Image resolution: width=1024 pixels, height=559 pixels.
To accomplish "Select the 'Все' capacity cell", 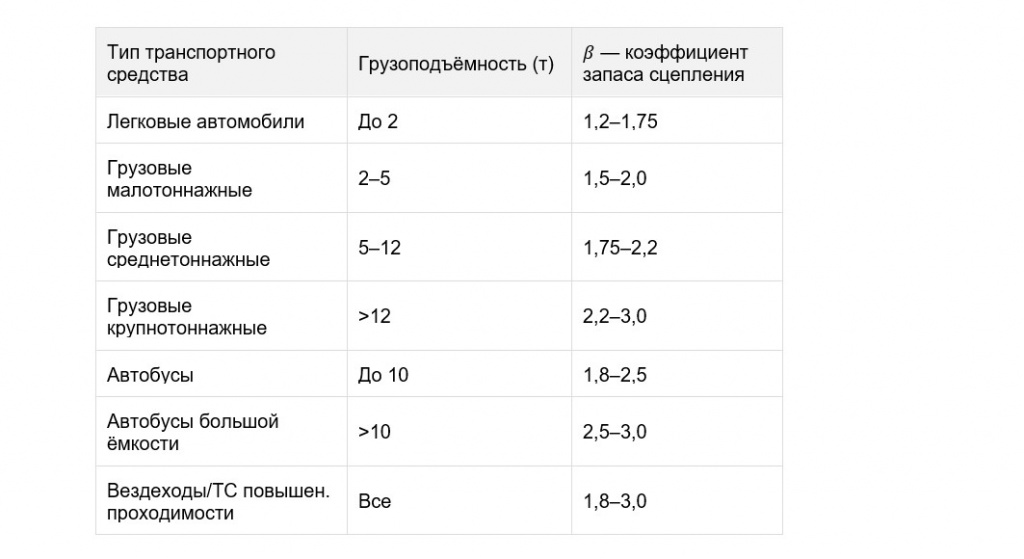I will click(459, 501).
